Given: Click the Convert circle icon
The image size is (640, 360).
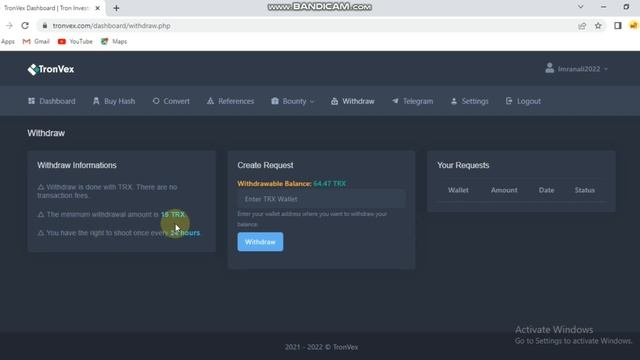Looking at the screenshot, I should click(x=156, y=101).
